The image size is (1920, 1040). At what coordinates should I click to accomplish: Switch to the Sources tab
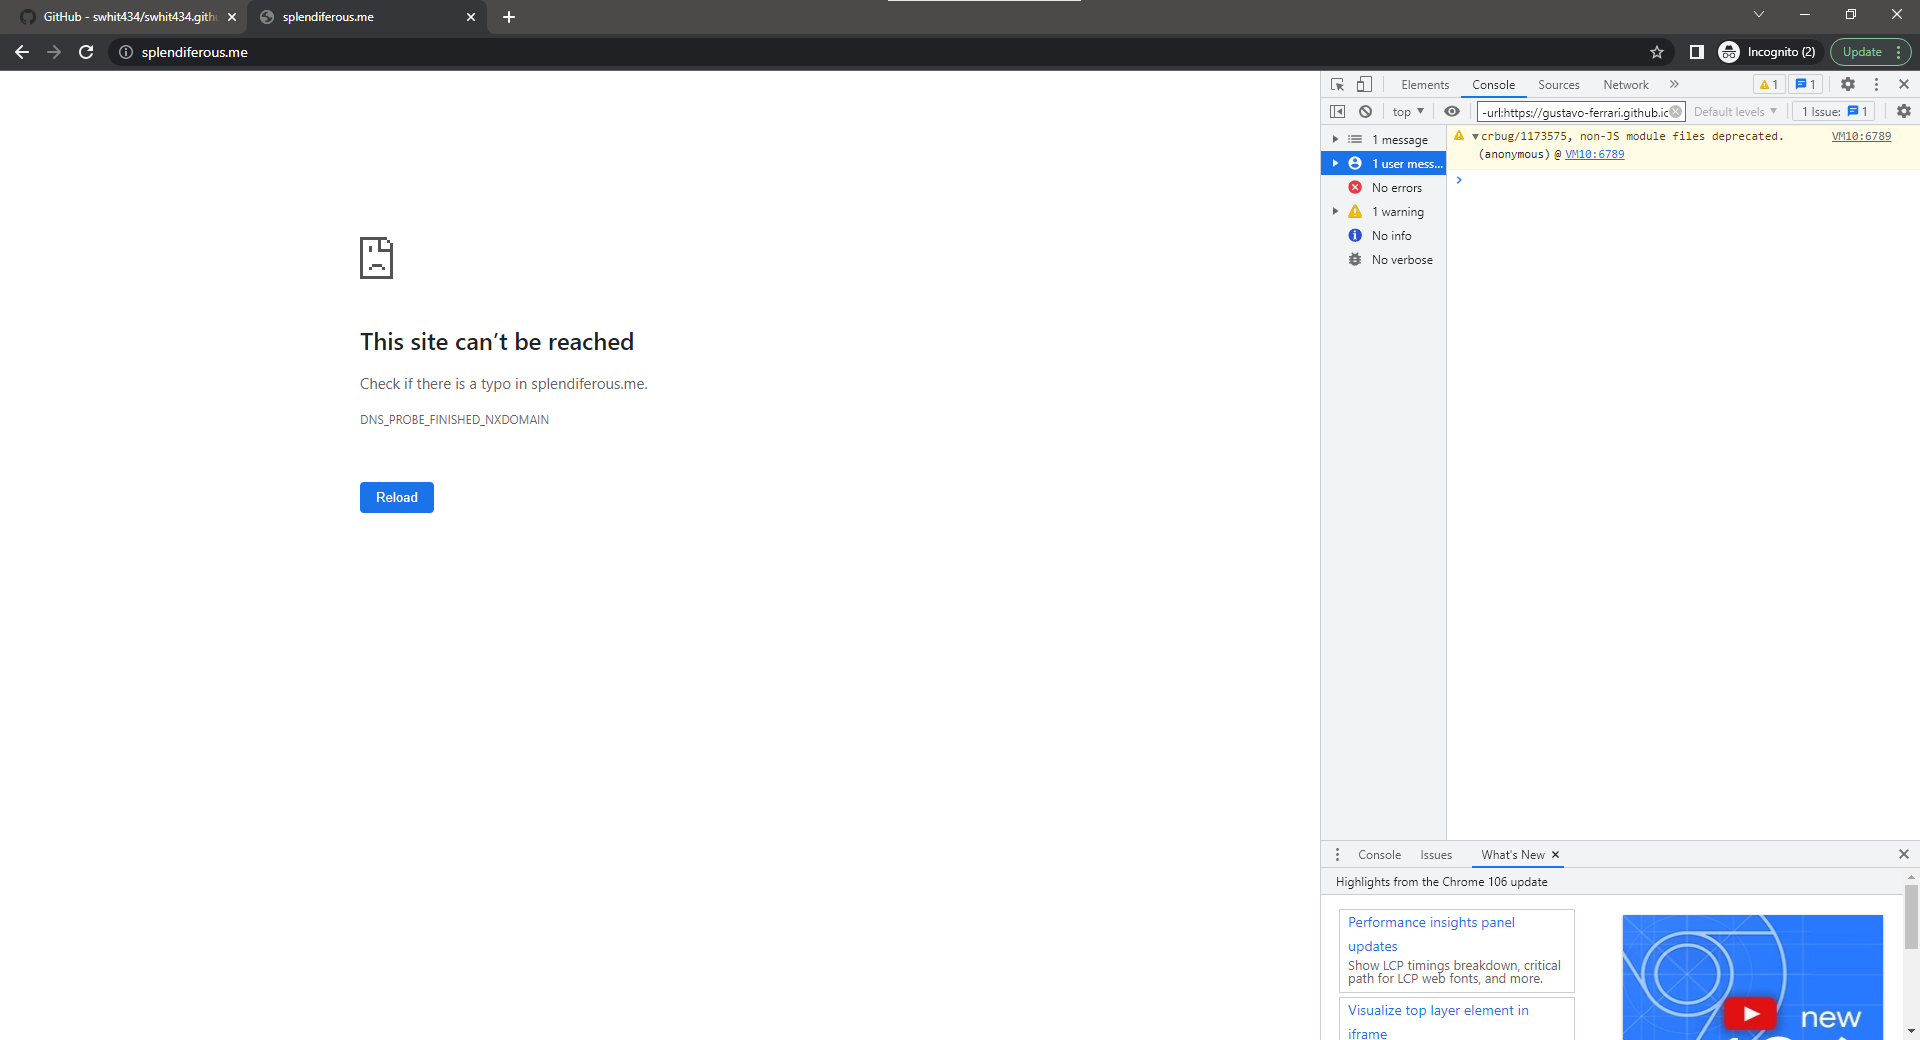1558,85
